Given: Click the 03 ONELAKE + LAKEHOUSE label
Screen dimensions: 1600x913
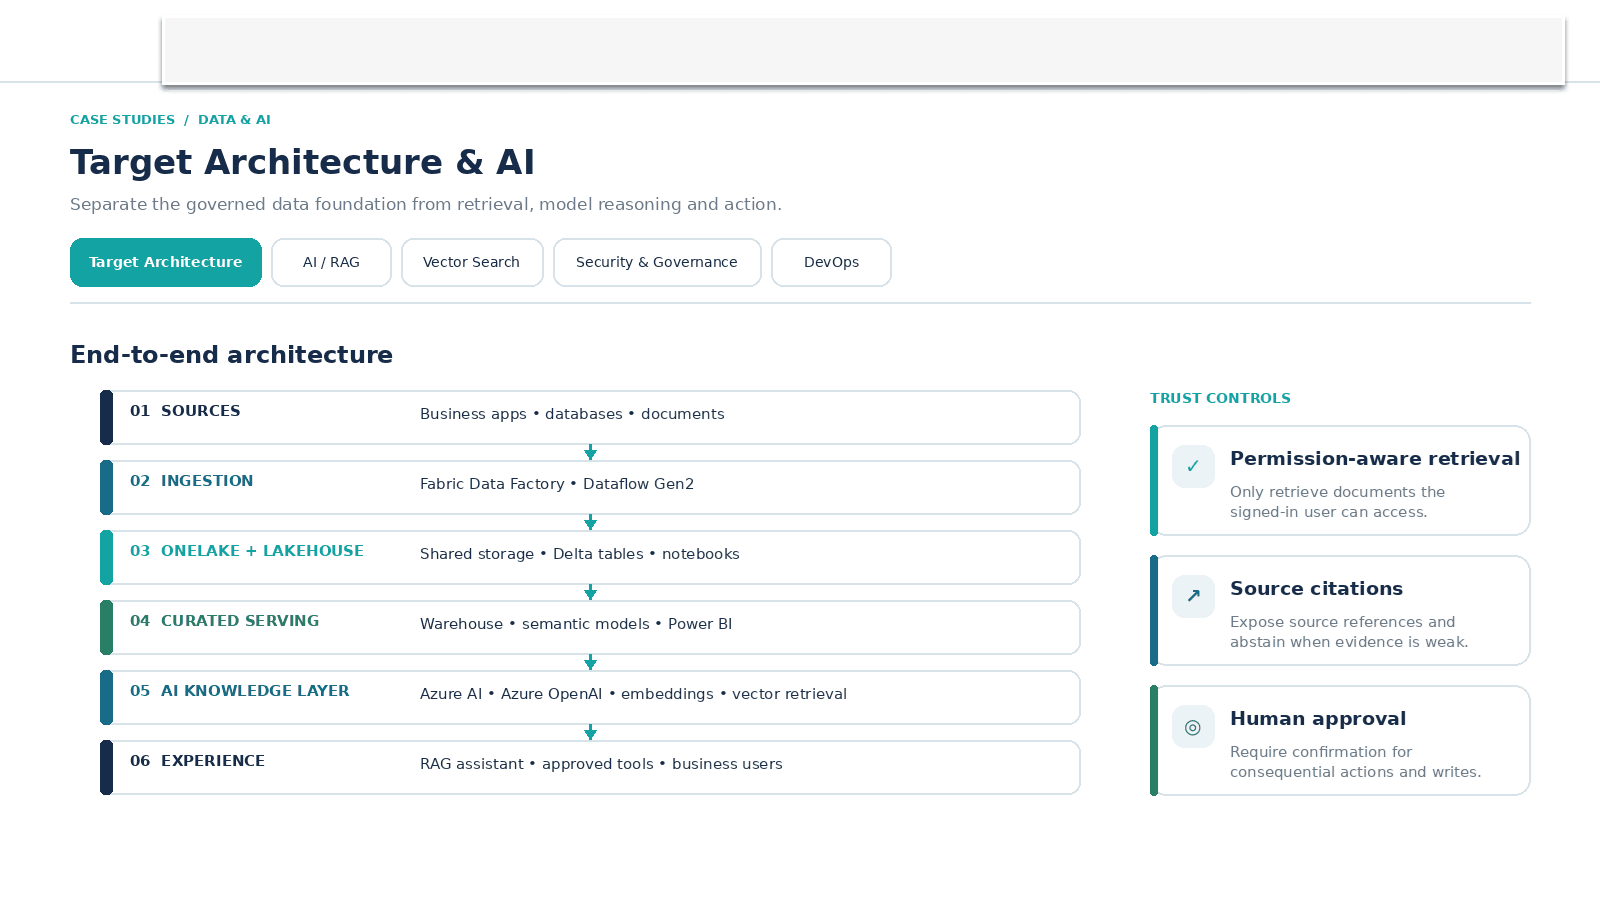Looking at the screenshot, I should pos(247,551).
